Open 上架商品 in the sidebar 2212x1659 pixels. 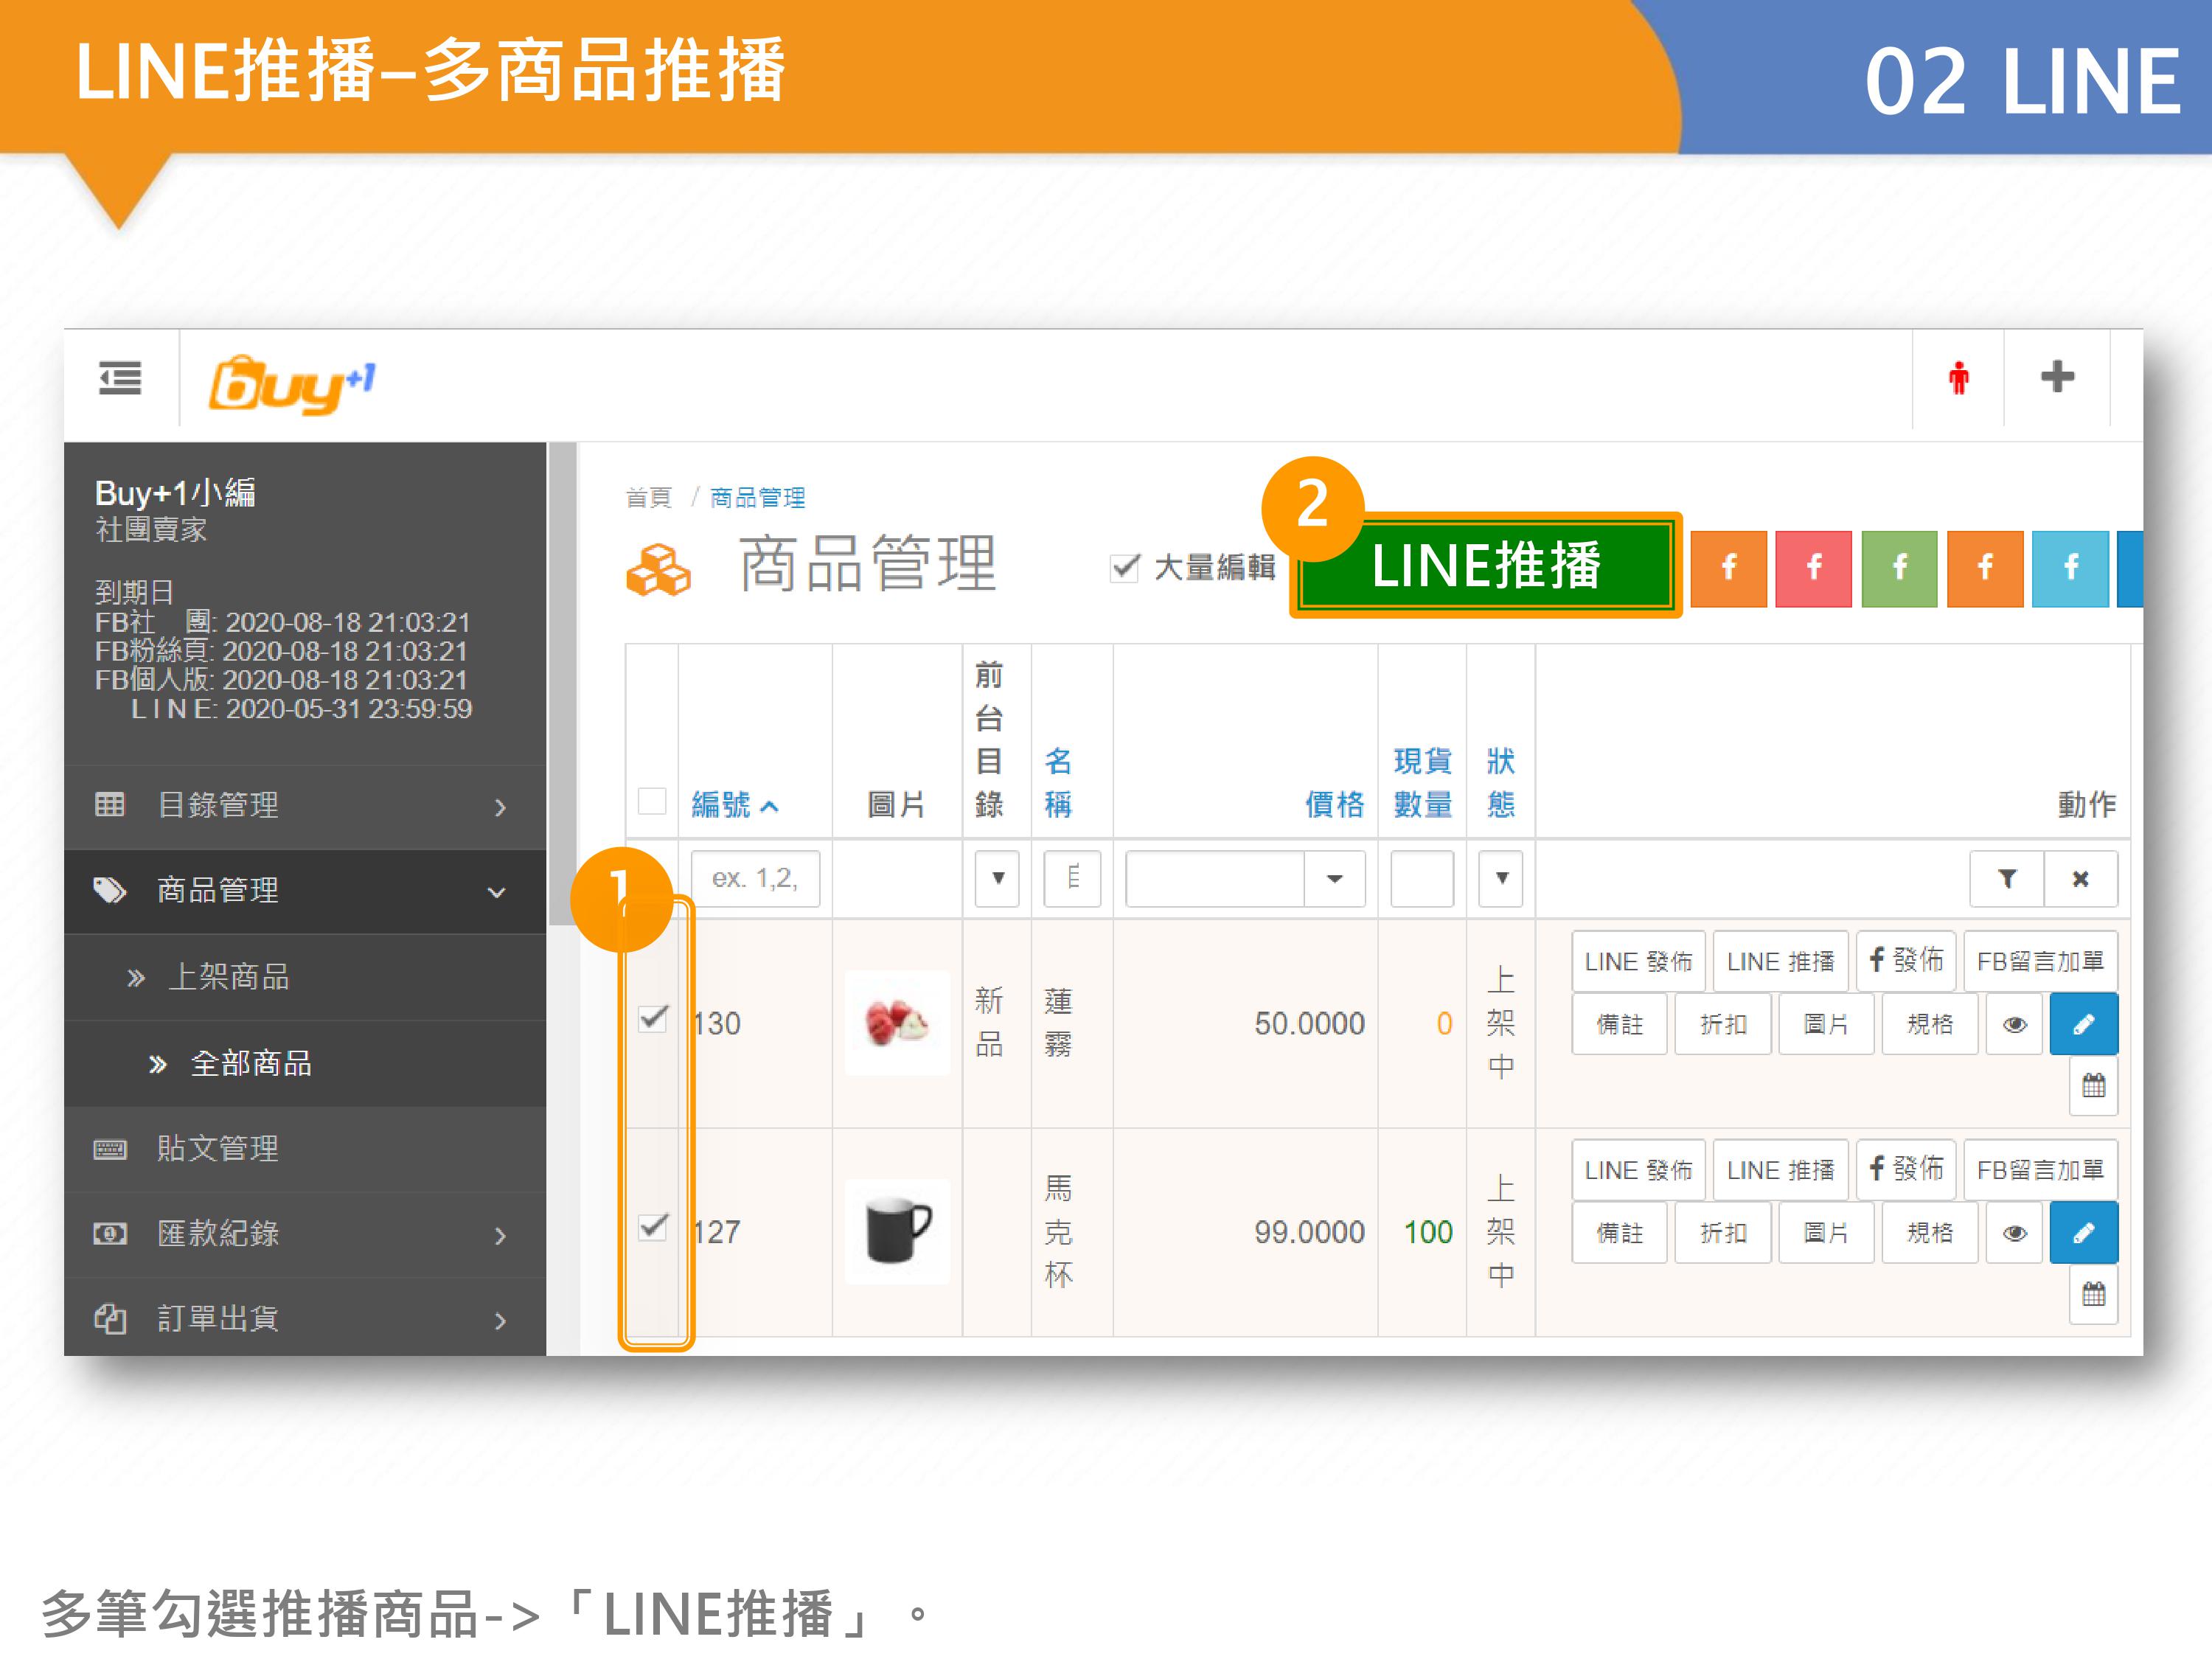click(x=229, y=976)
